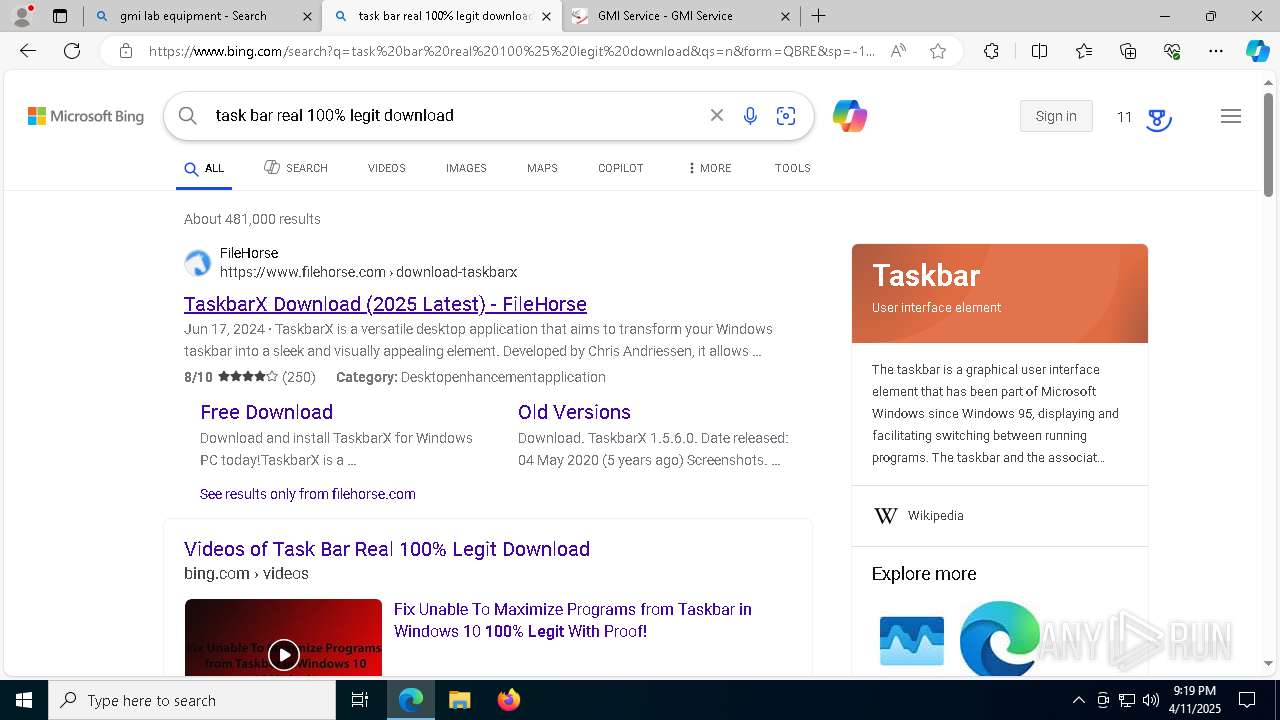Viewport: 1280px width, 720px height.
Task: Open the volume control in tray
Action: [1150, 700]
